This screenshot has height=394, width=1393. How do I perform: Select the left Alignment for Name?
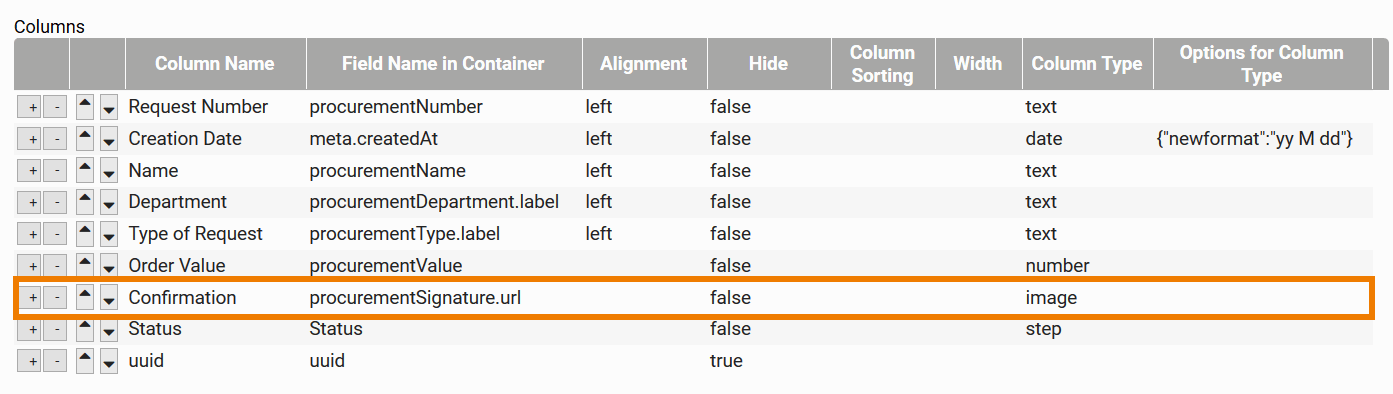pyautogui.click(x=598, y=171)
